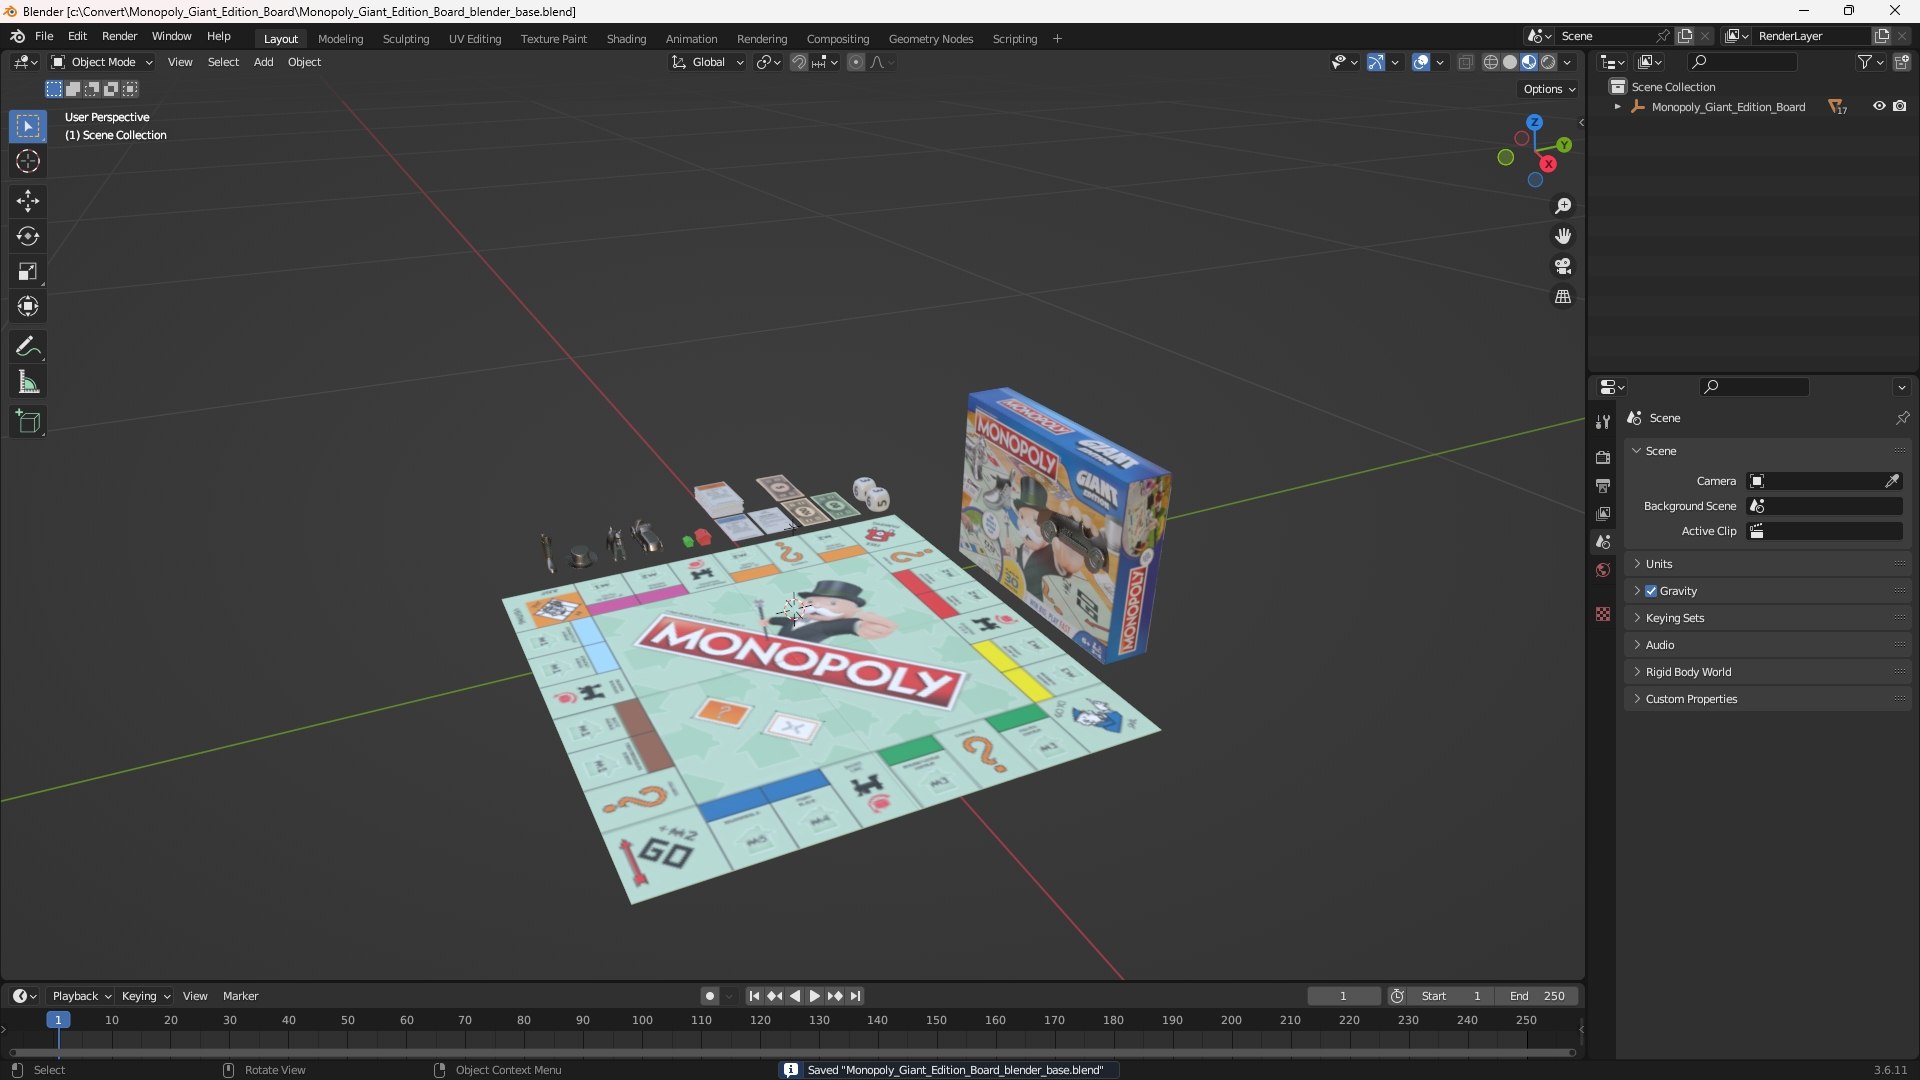Select the Move tool
Viewport: 1920px width, 1080px height.
pos(28,201)
